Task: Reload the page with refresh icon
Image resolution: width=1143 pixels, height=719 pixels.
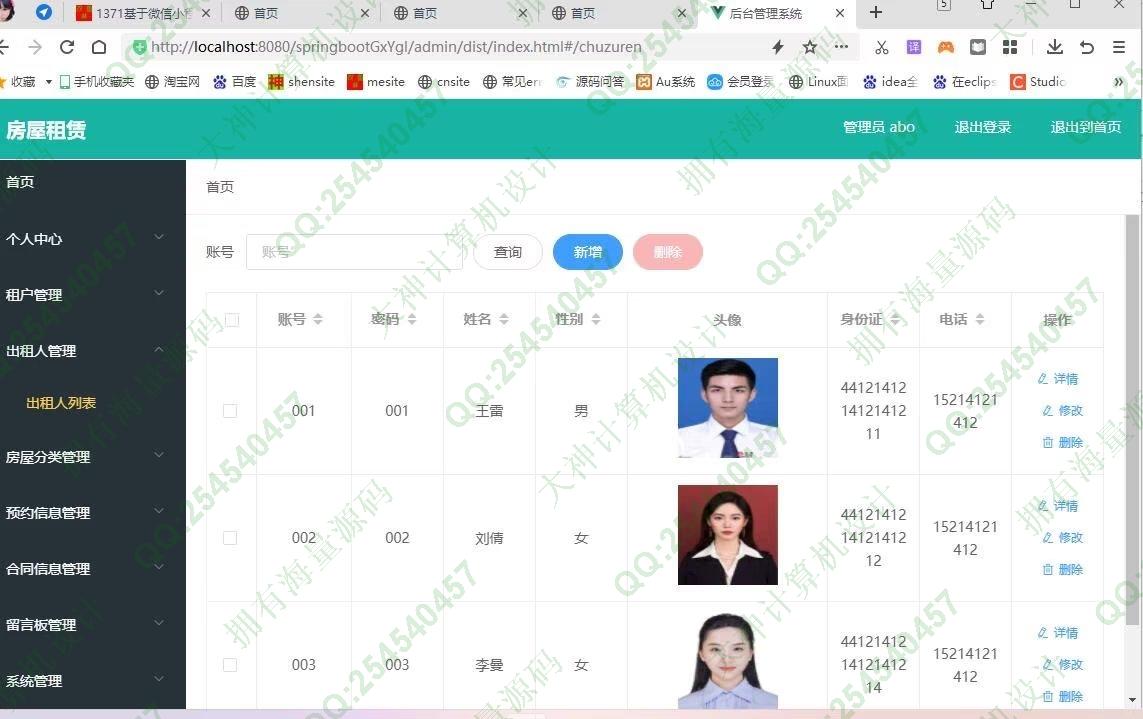Action: pos(67,47)
